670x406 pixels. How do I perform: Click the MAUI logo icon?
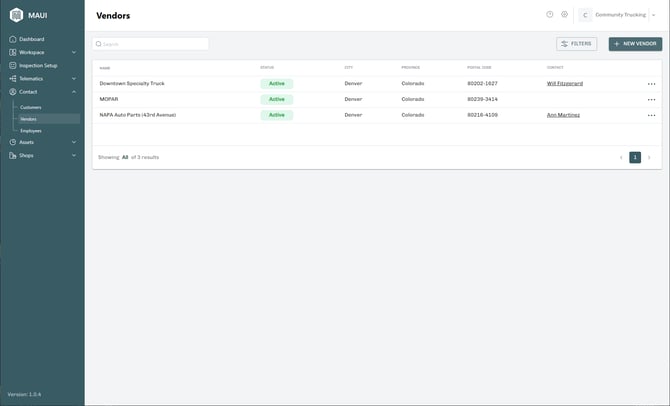[16, 15]
